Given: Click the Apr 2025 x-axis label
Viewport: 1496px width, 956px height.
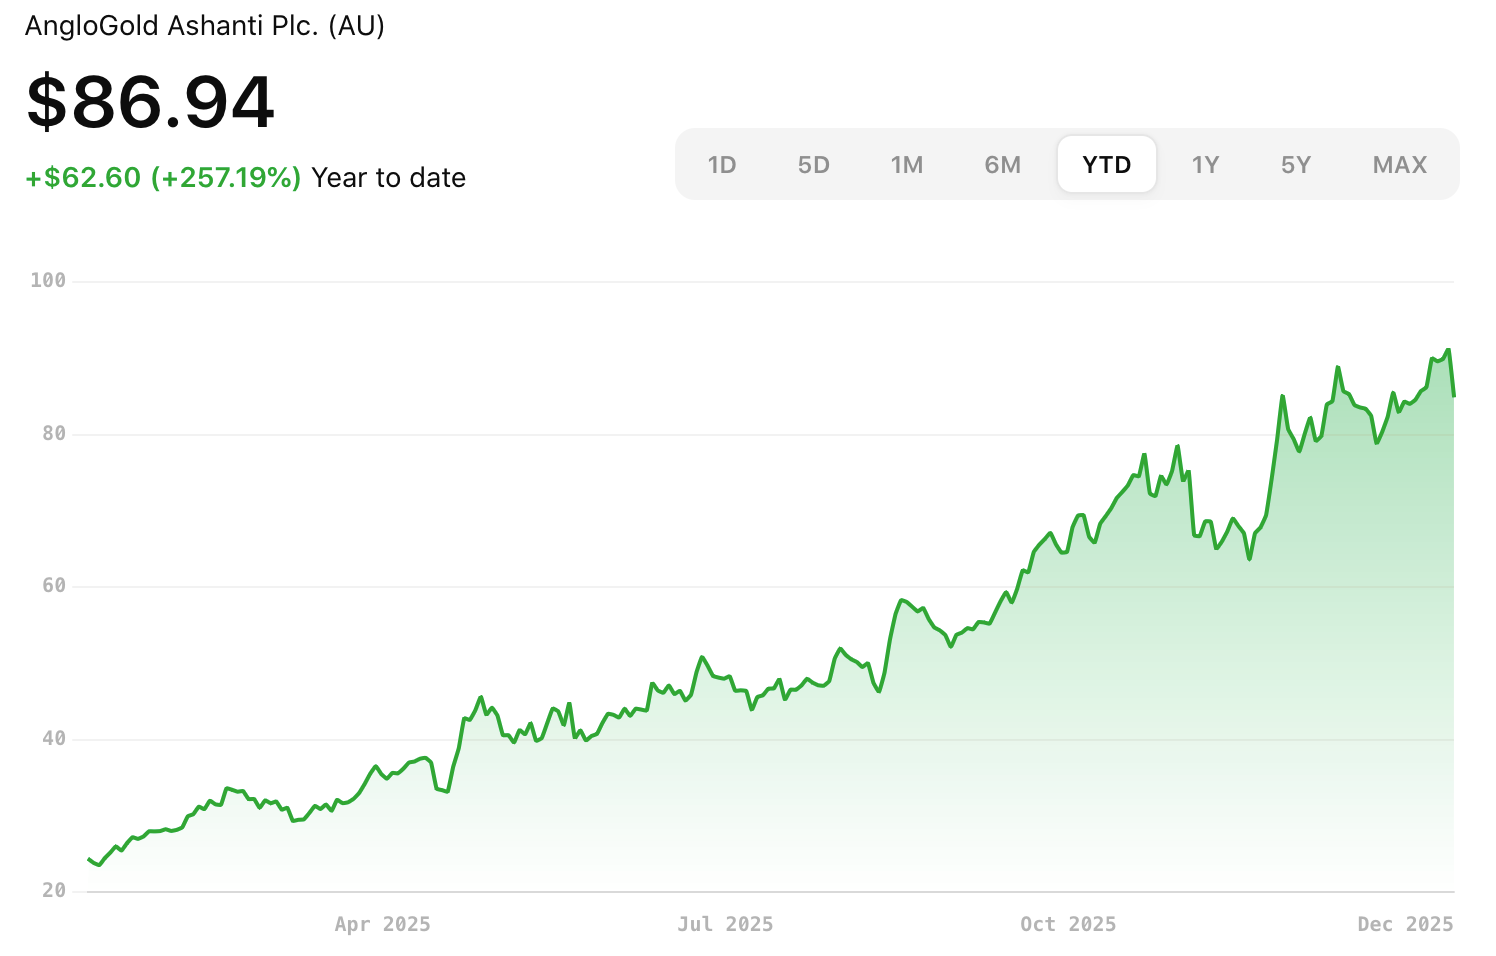Looking at the screenshot, I should pyautogui.click(x=382, y=924).
